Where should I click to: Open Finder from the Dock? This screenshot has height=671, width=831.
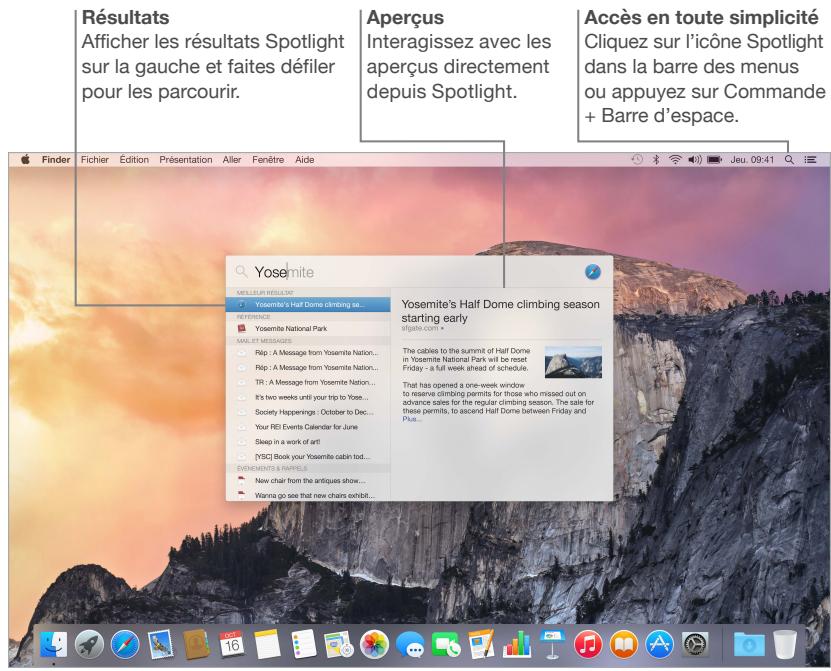pos(54,644)
